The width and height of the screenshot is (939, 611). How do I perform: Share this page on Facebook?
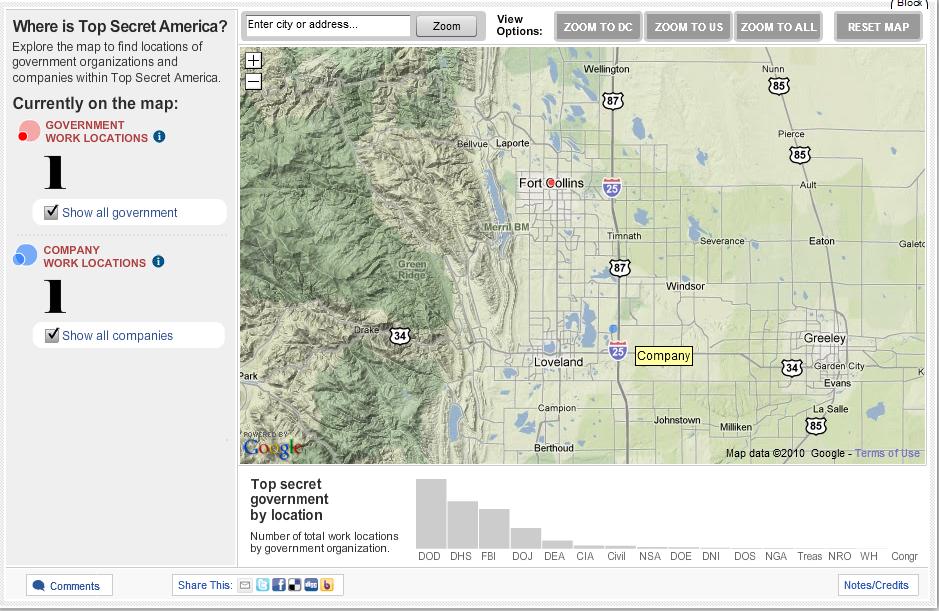279,585
